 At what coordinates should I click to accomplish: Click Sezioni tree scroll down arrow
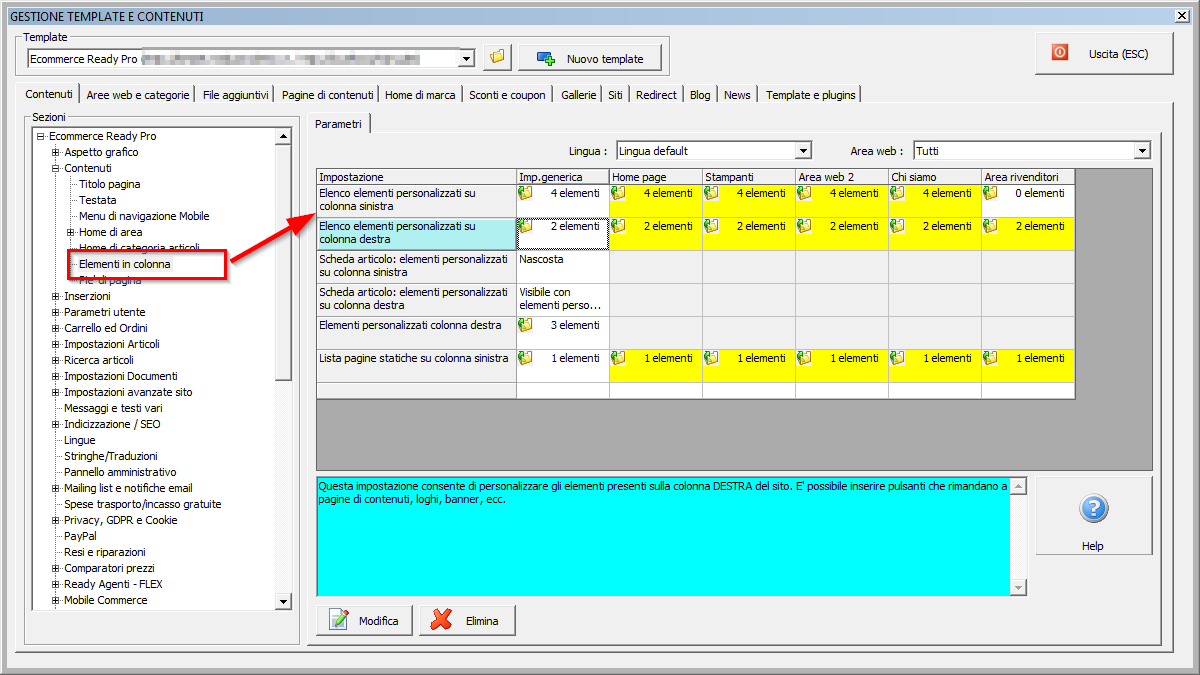[x=284, y=601]
